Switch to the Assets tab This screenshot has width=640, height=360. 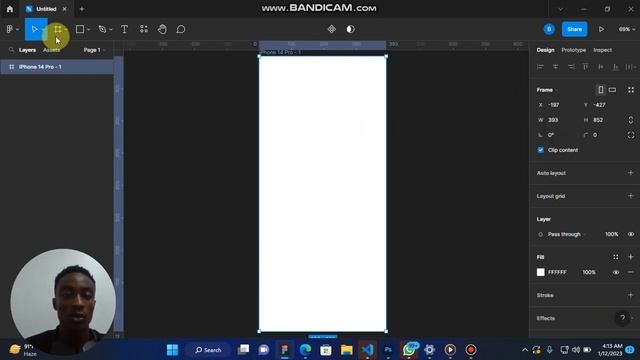(51, 50)
